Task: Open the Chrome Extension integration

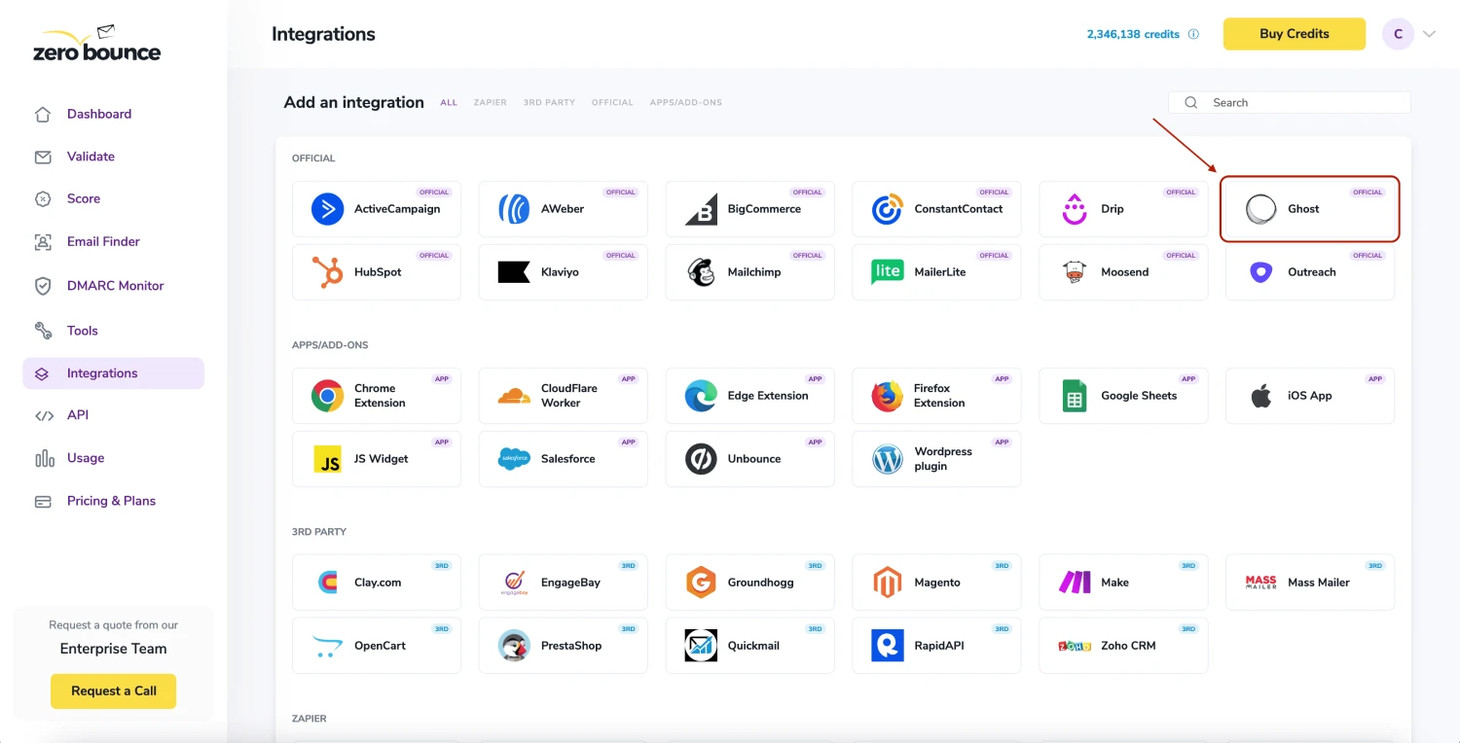Action: (x=376, y=395)
